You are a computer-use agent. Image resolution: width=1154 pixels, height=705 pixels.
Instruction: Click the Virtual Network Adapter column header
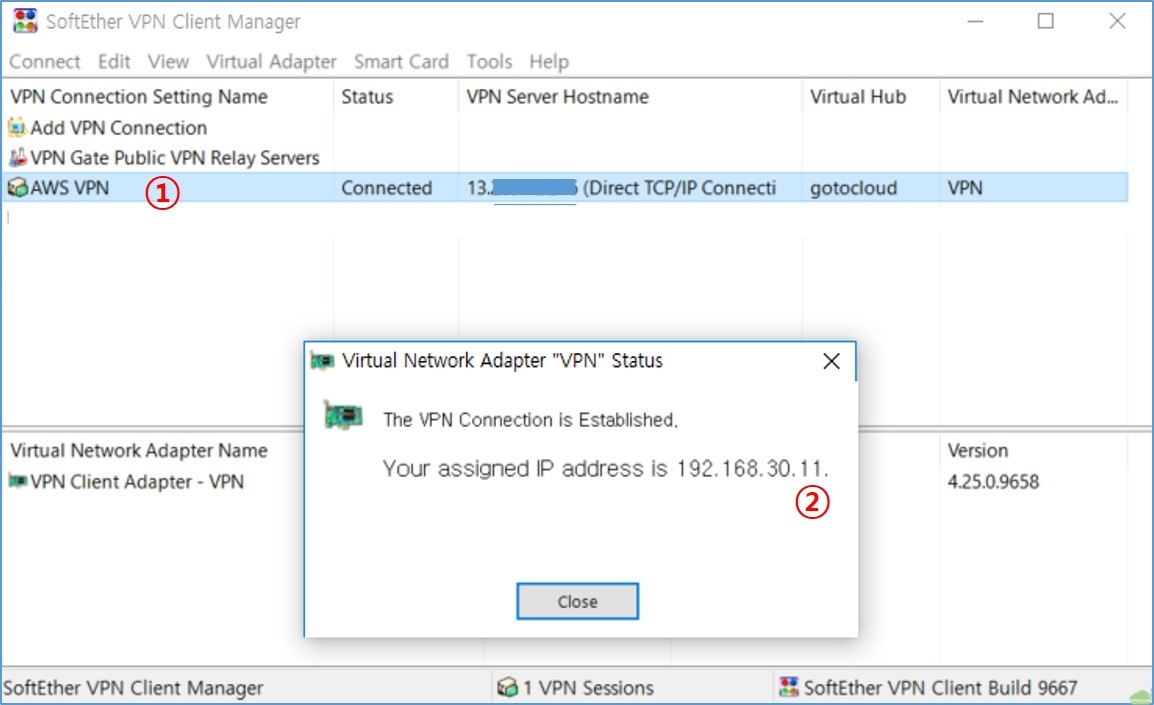(1033, 96)
